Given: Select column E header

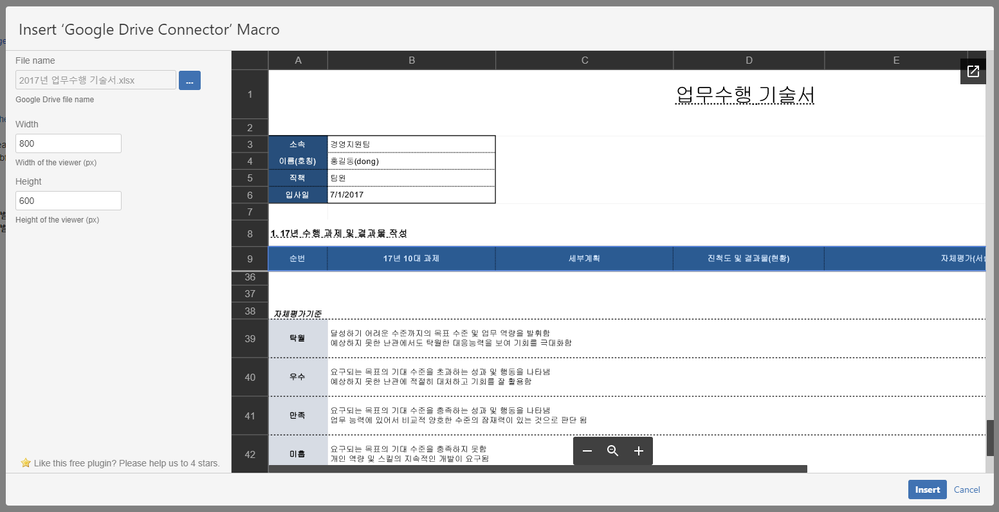Looking at the screenshot, I should click(x=896, y=60).
